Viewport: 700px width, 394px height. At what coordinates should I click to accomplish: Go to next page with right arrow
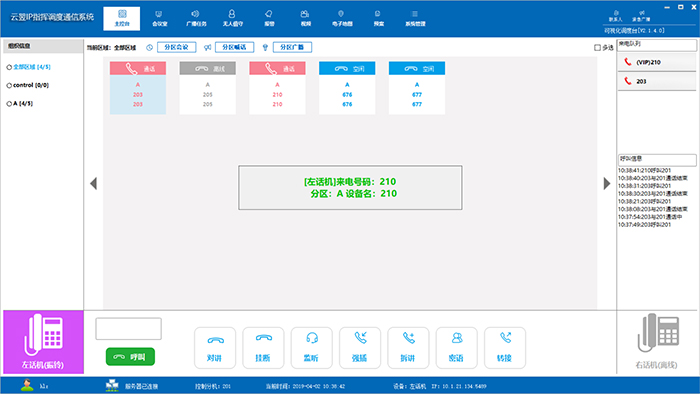pyautogui.click(x=607, y=183)
